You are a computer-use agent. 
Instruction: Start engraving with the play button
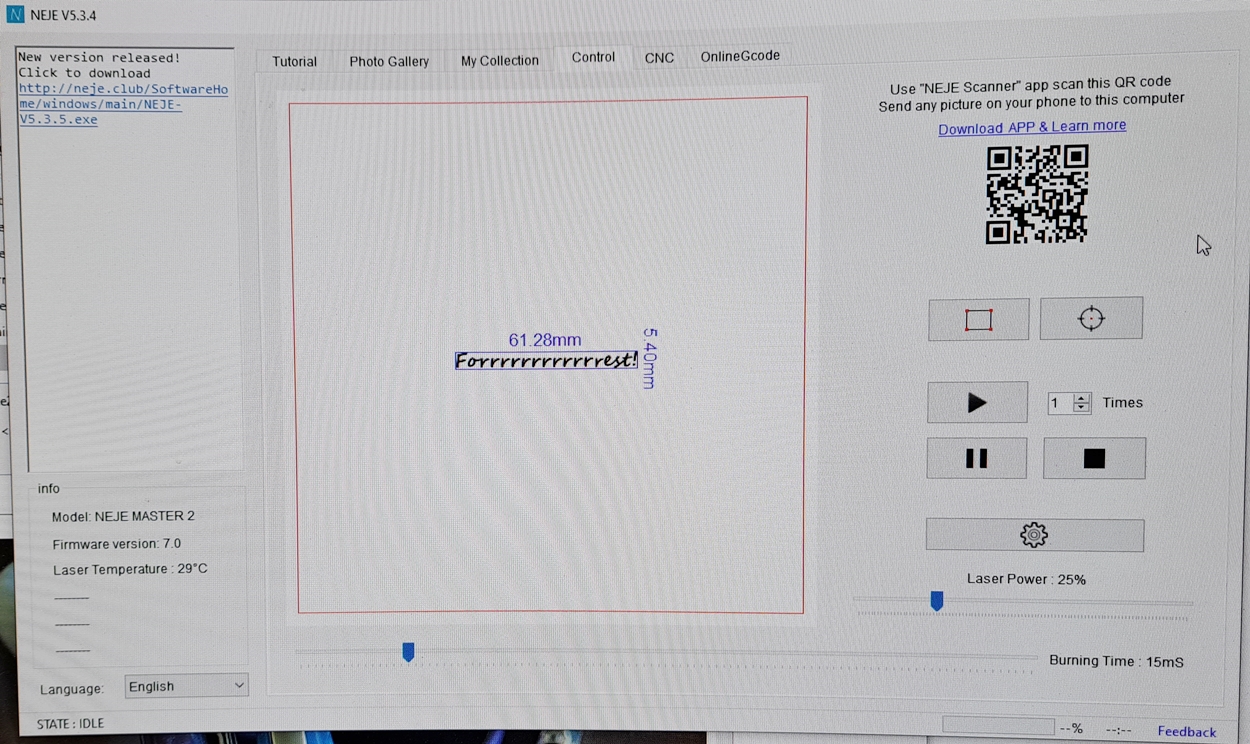(977, 403)
